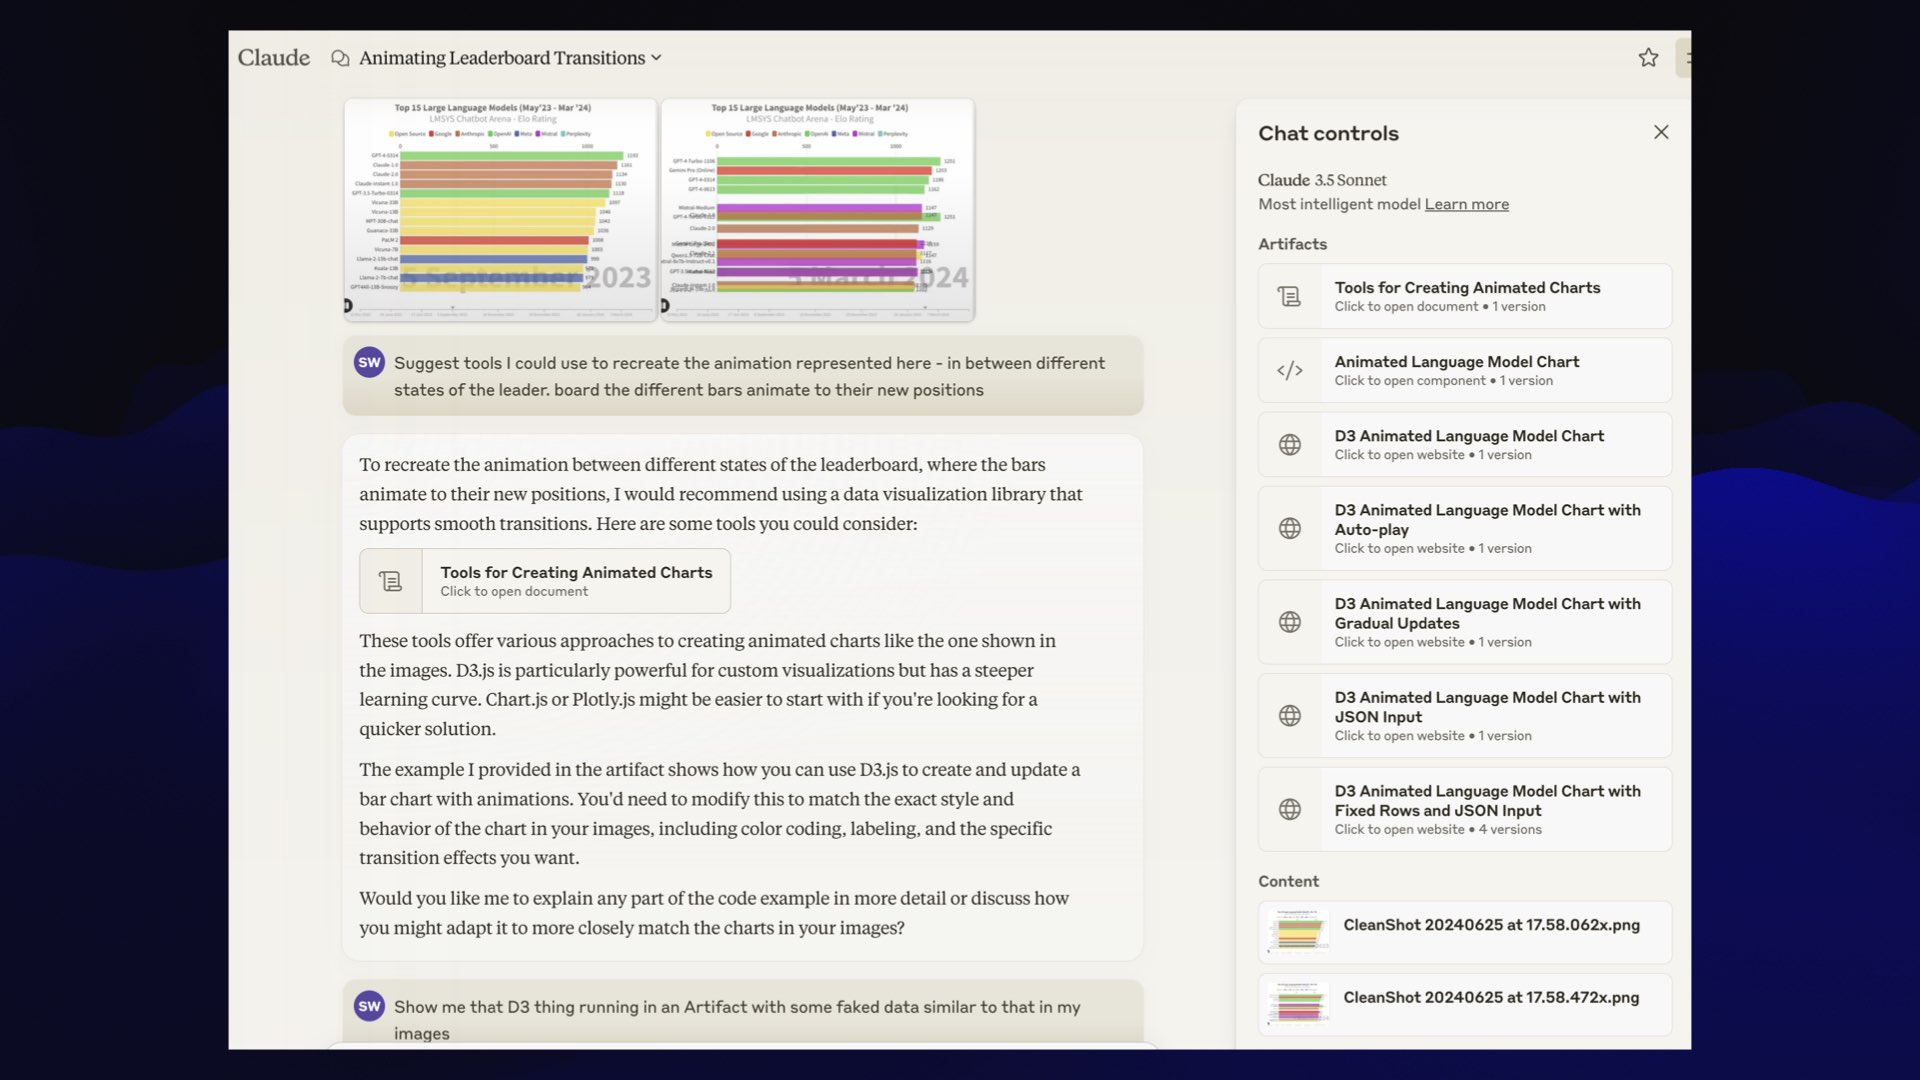
Task: Click the document icon on the in-chat artifact card
Action: point(391,581)
